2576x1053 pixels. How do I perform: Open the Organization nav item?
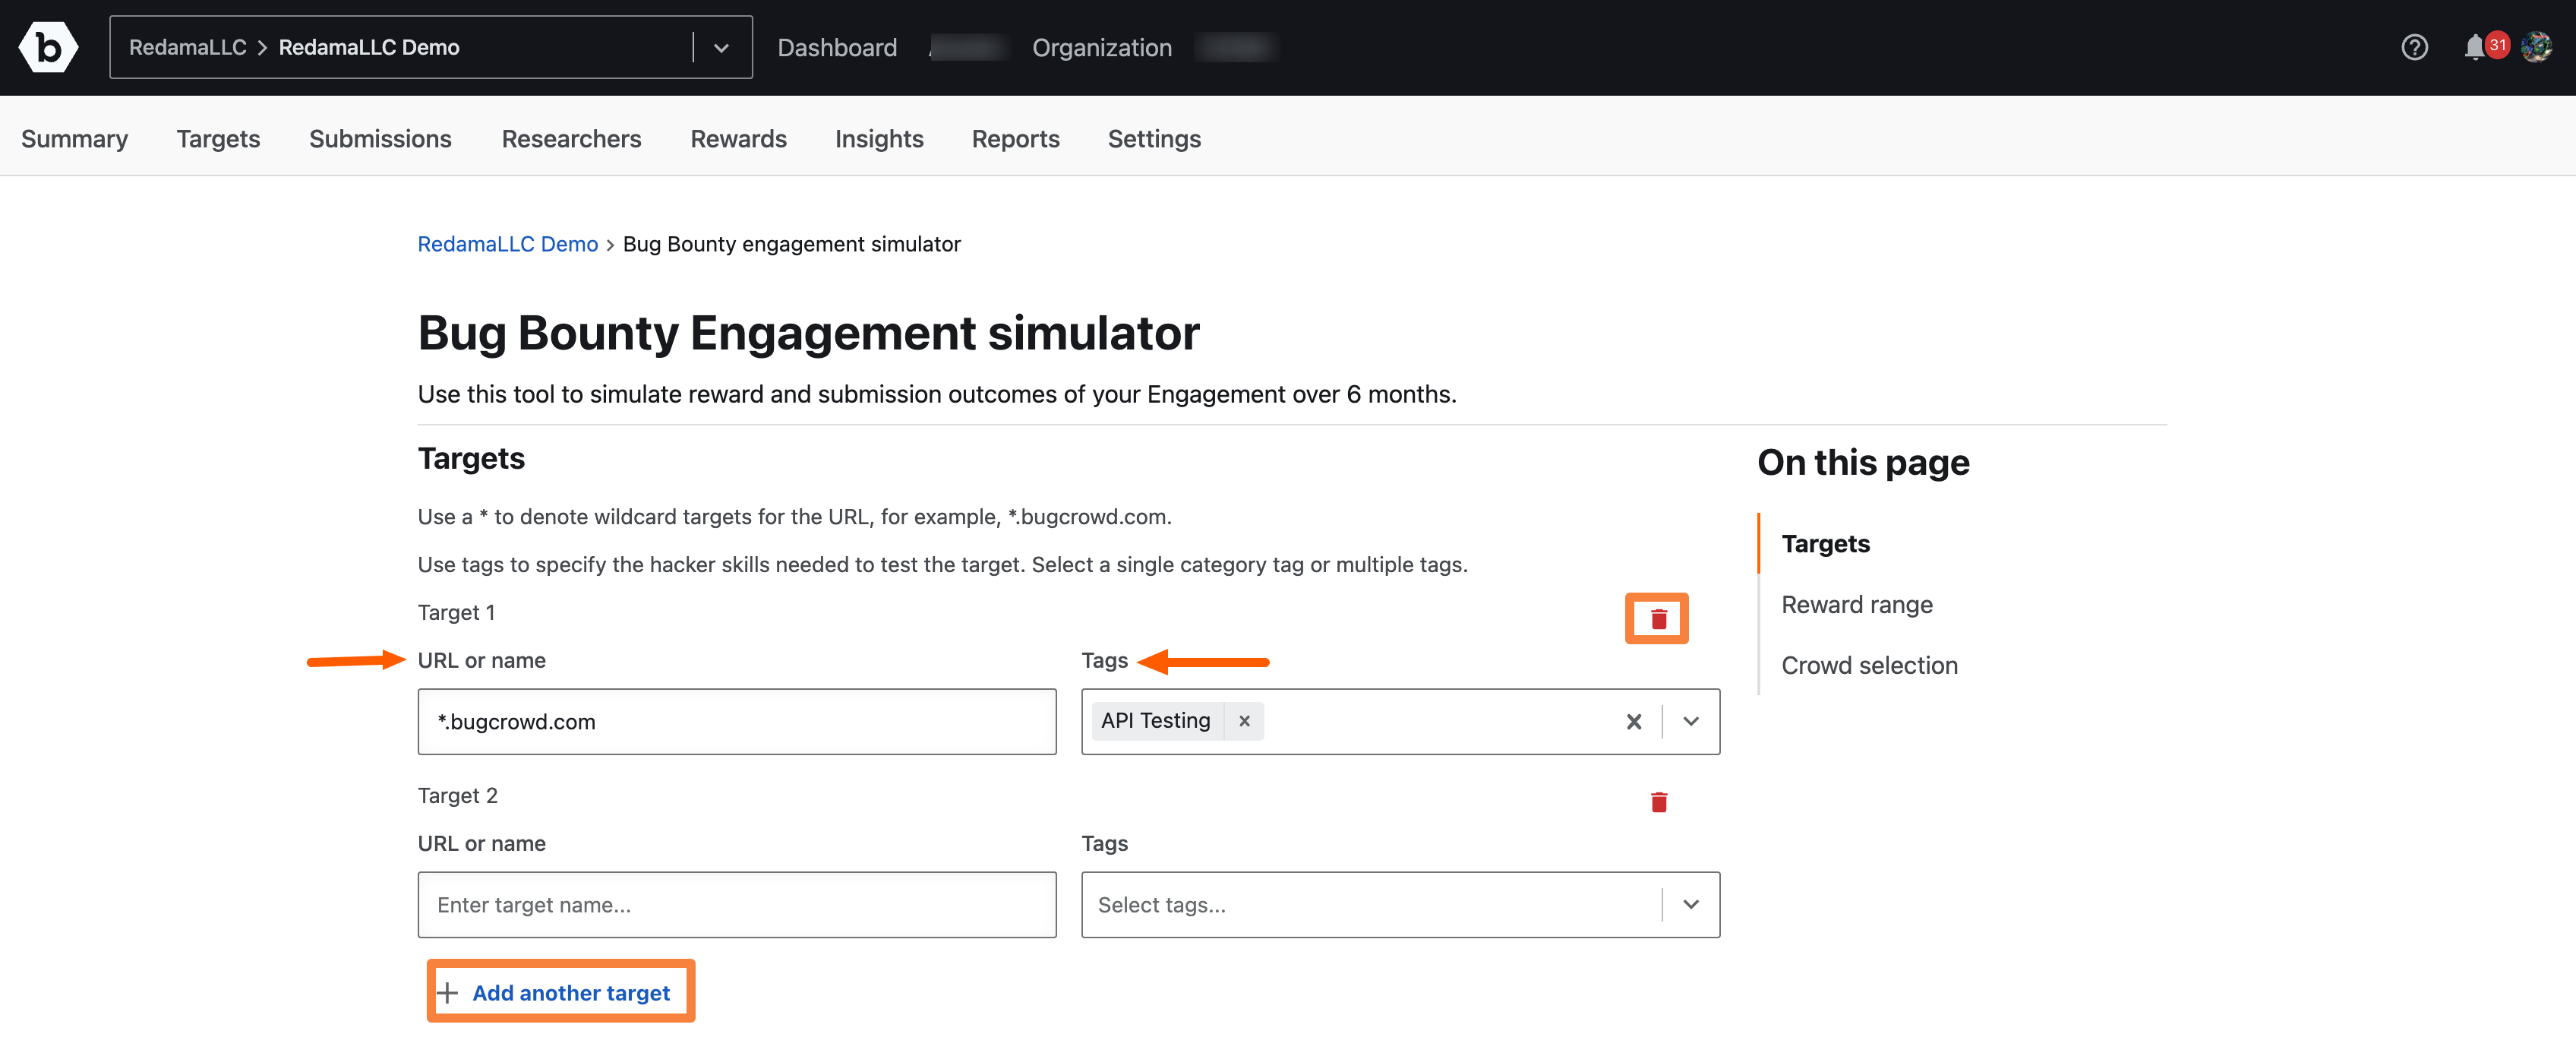tap(1101, 47)
